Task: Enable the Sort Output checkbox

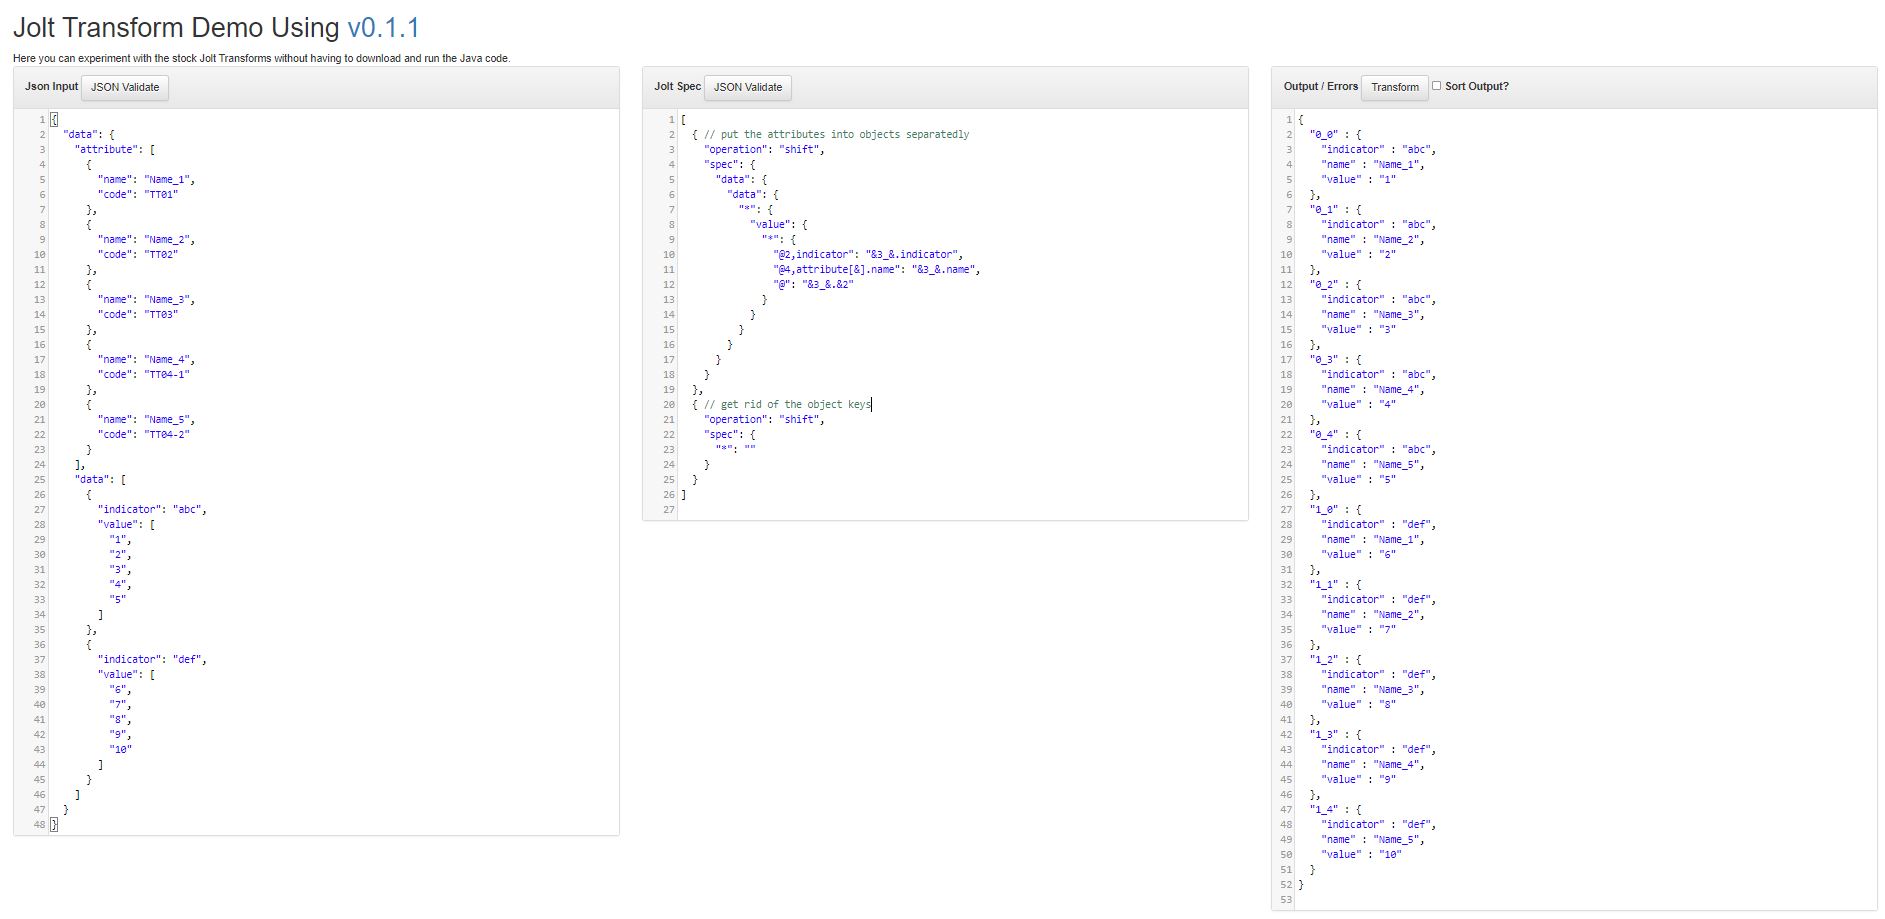Action: tap(1437, 86)
